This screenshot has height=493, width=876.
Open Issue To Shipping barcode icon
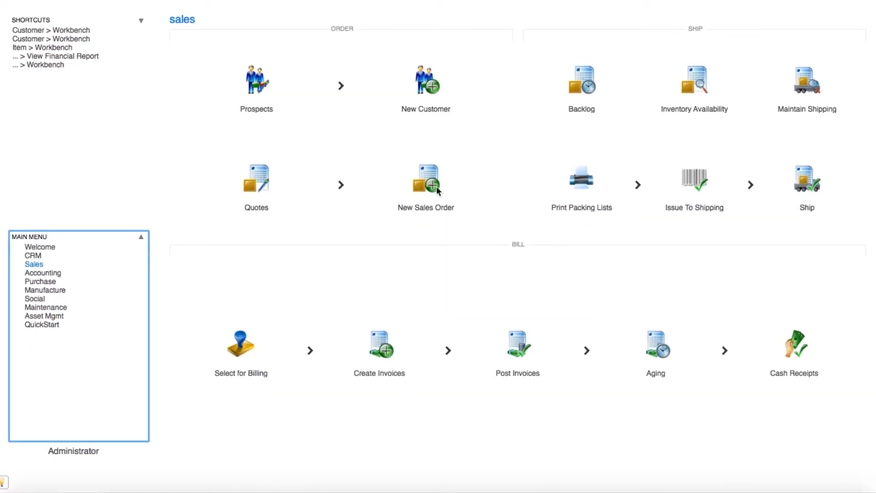coord(694,179)
